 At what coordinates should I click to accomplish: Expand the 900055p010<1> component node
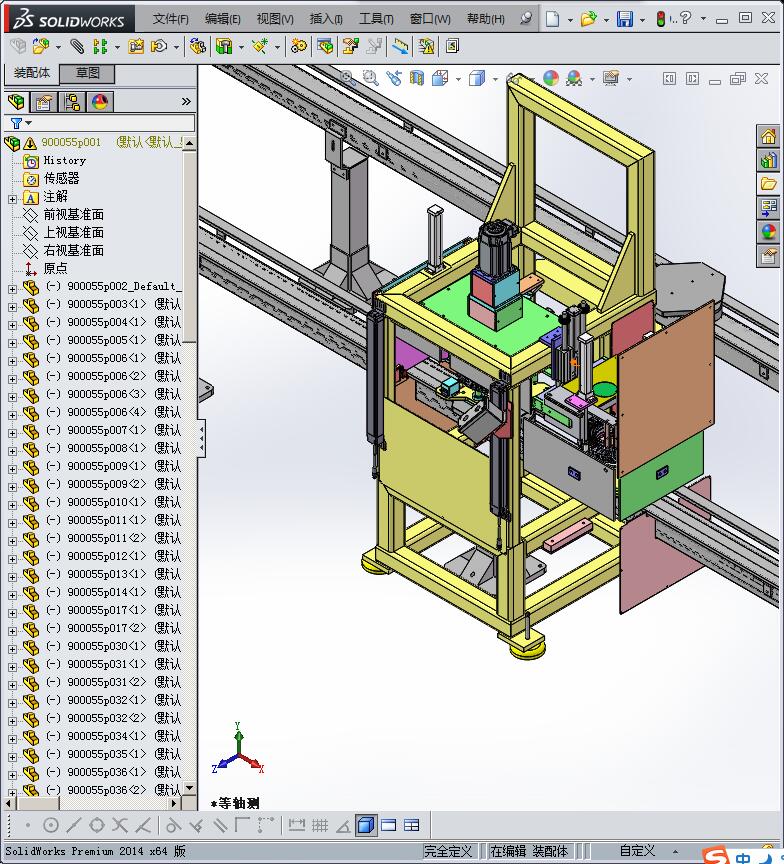click(13, 505)
